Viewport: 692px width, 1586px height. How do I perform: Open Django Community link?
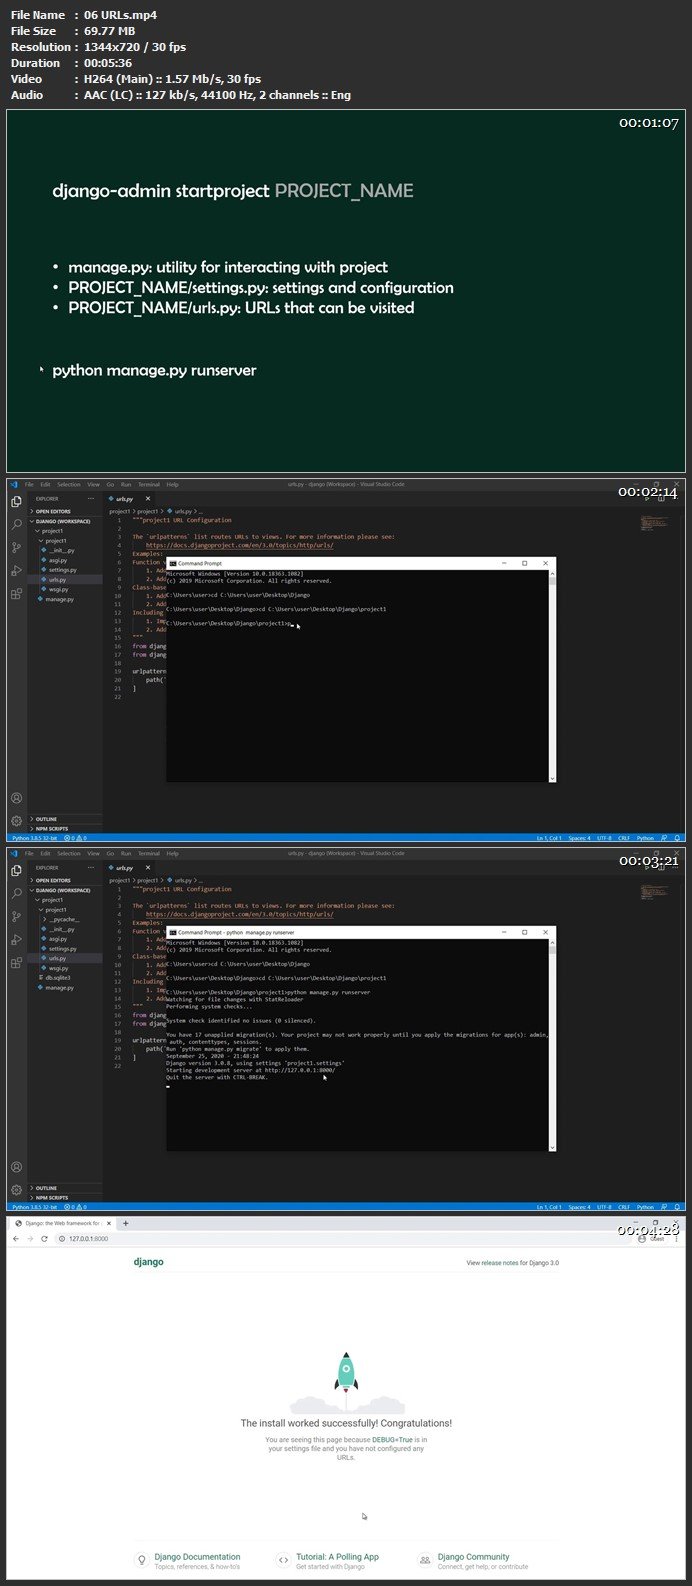[473, 1557]
